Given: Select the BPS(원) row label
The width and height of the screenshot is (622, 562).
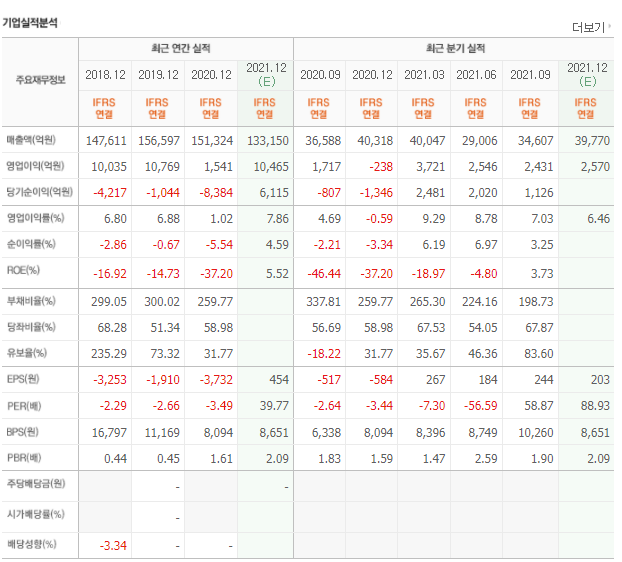Looking at the screenshot, I should tap(22, 432).
